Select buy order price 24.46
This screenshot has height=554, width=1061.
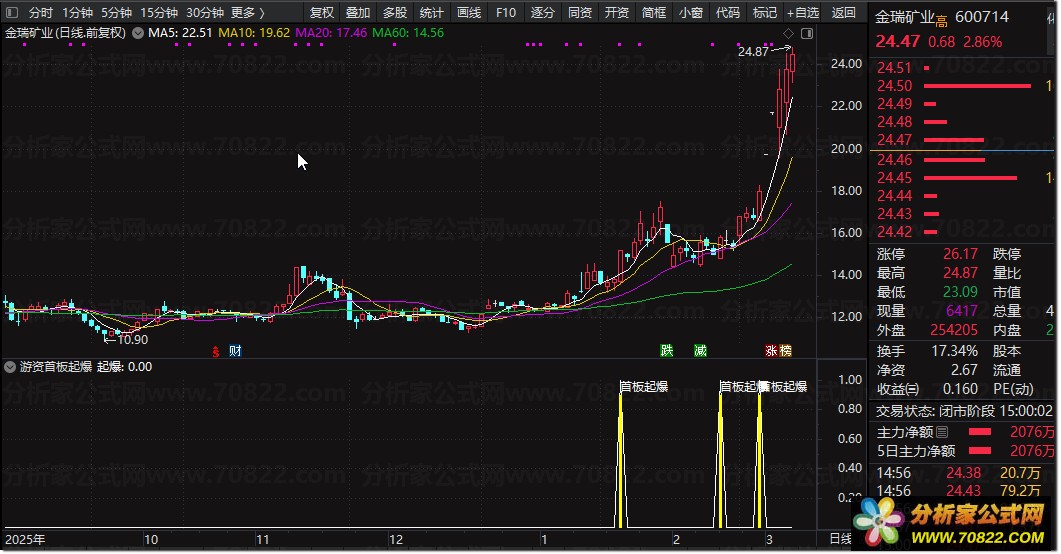(895, 160)
